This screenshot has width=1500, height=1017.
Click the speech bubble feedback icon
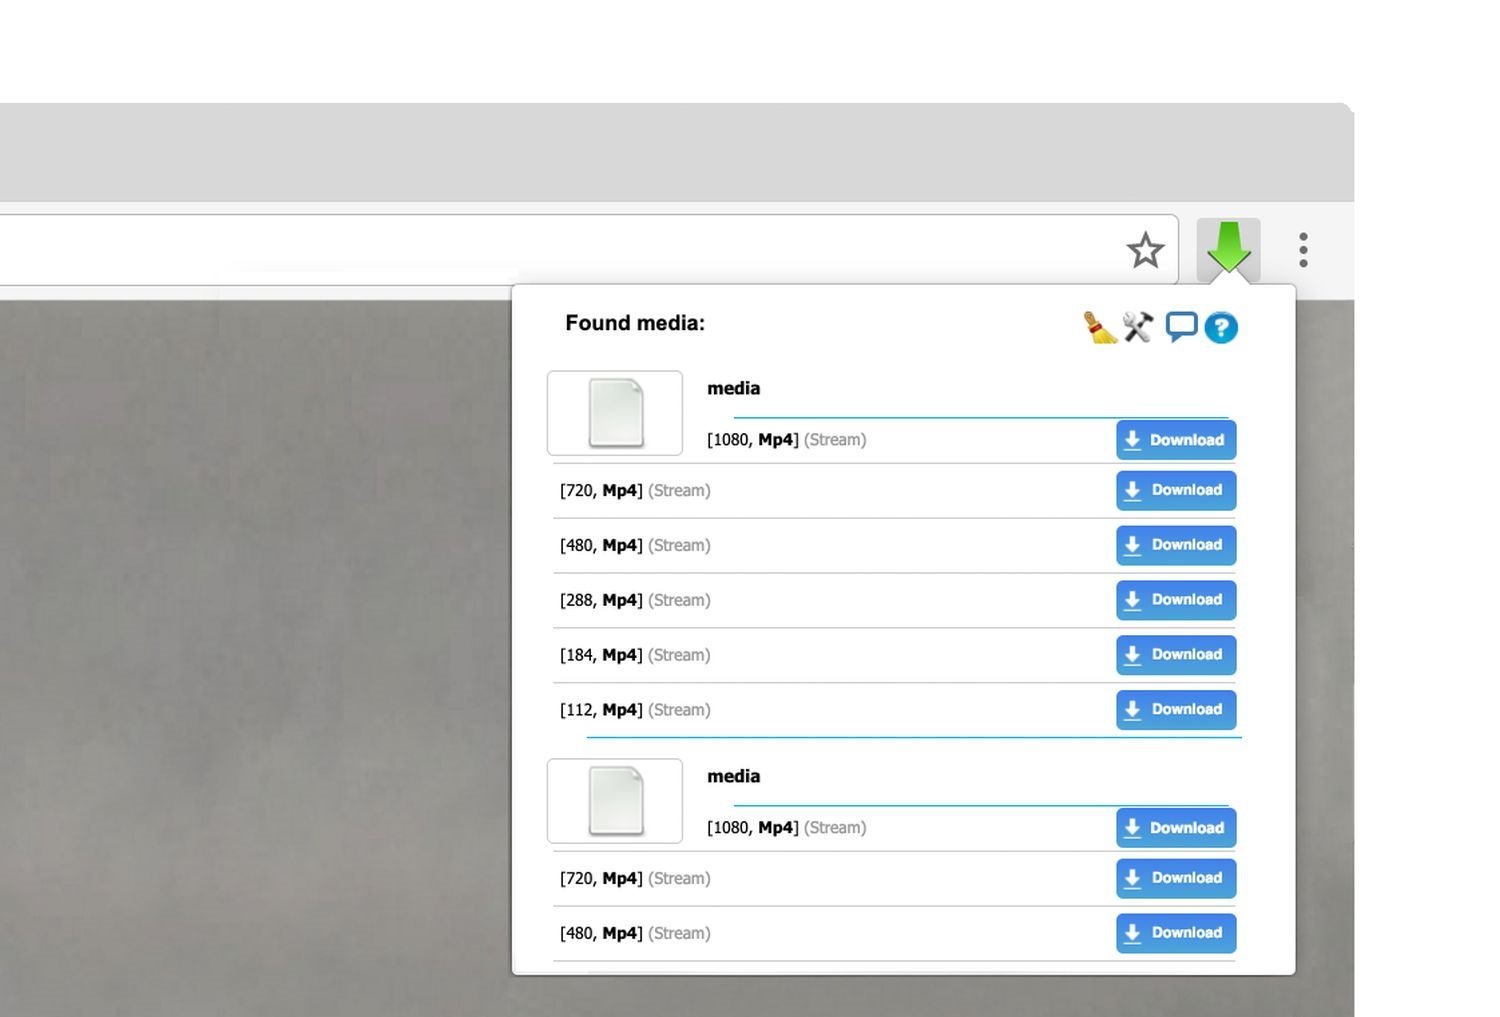point(1181,327)
